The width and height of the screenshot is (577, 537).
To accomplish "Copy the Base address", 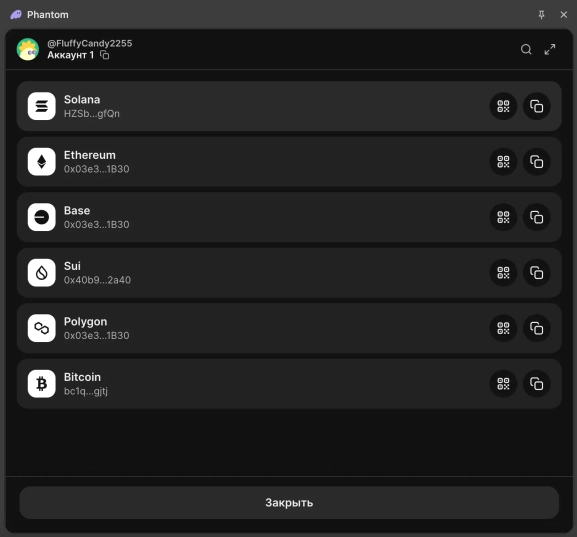I will click(537, 217).
